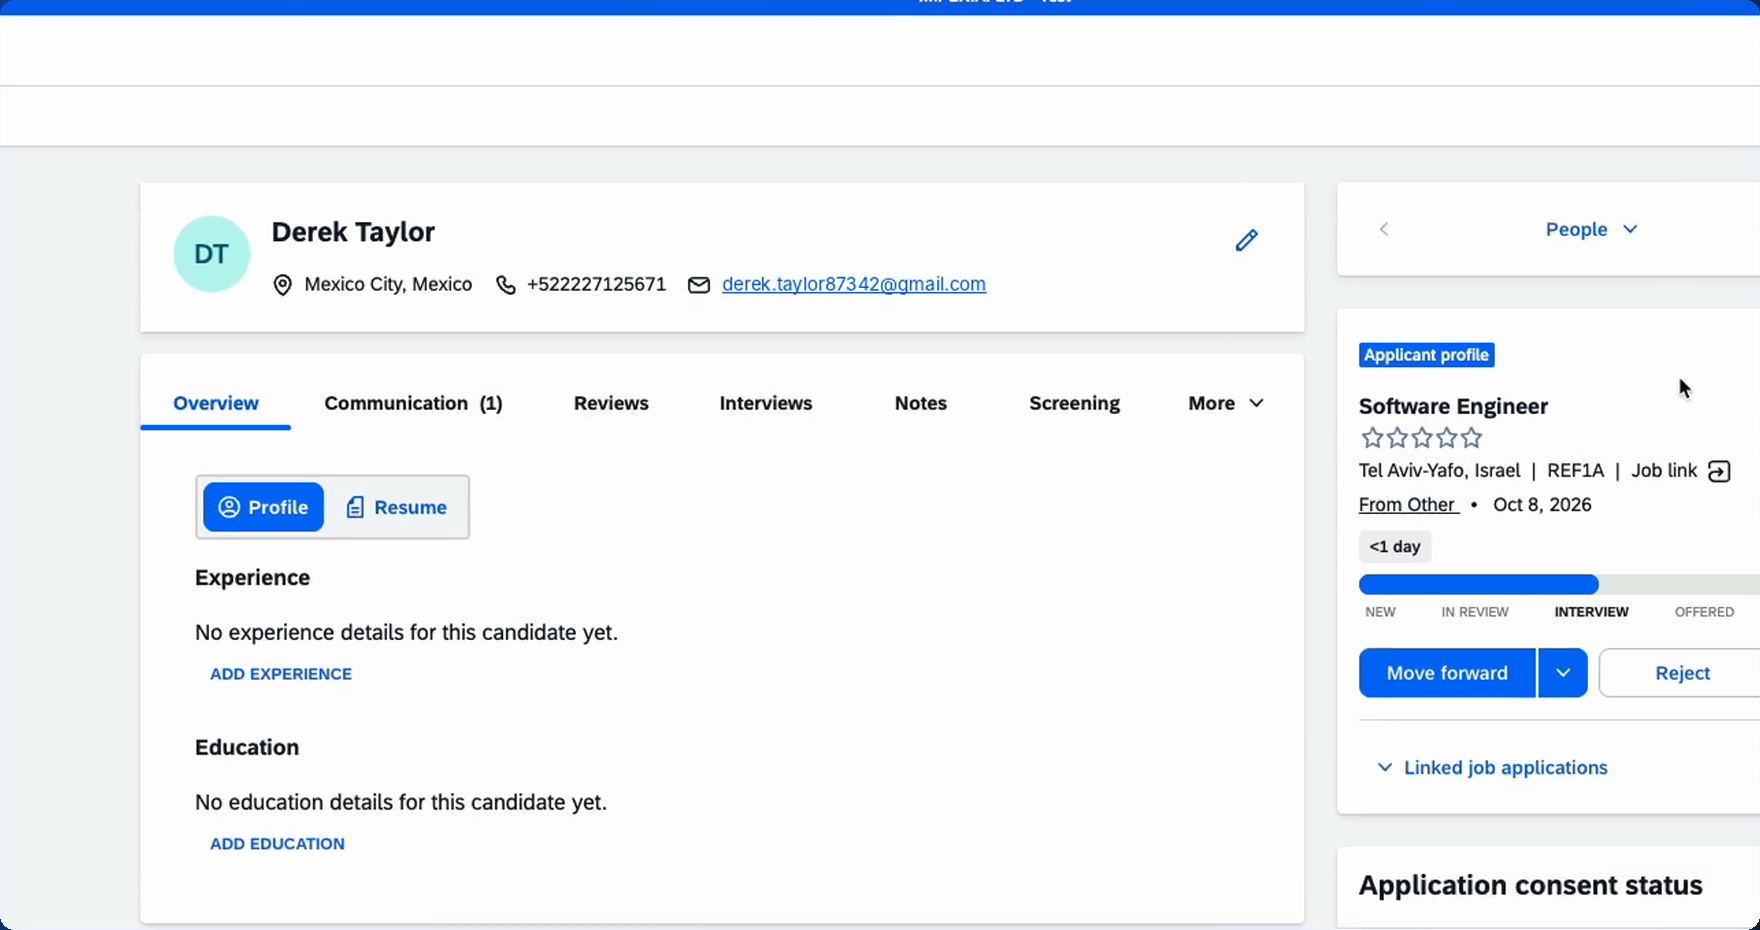Switch to Resume view
Image resolution: width=1760 pixels, height=930 pixels.
396,507
